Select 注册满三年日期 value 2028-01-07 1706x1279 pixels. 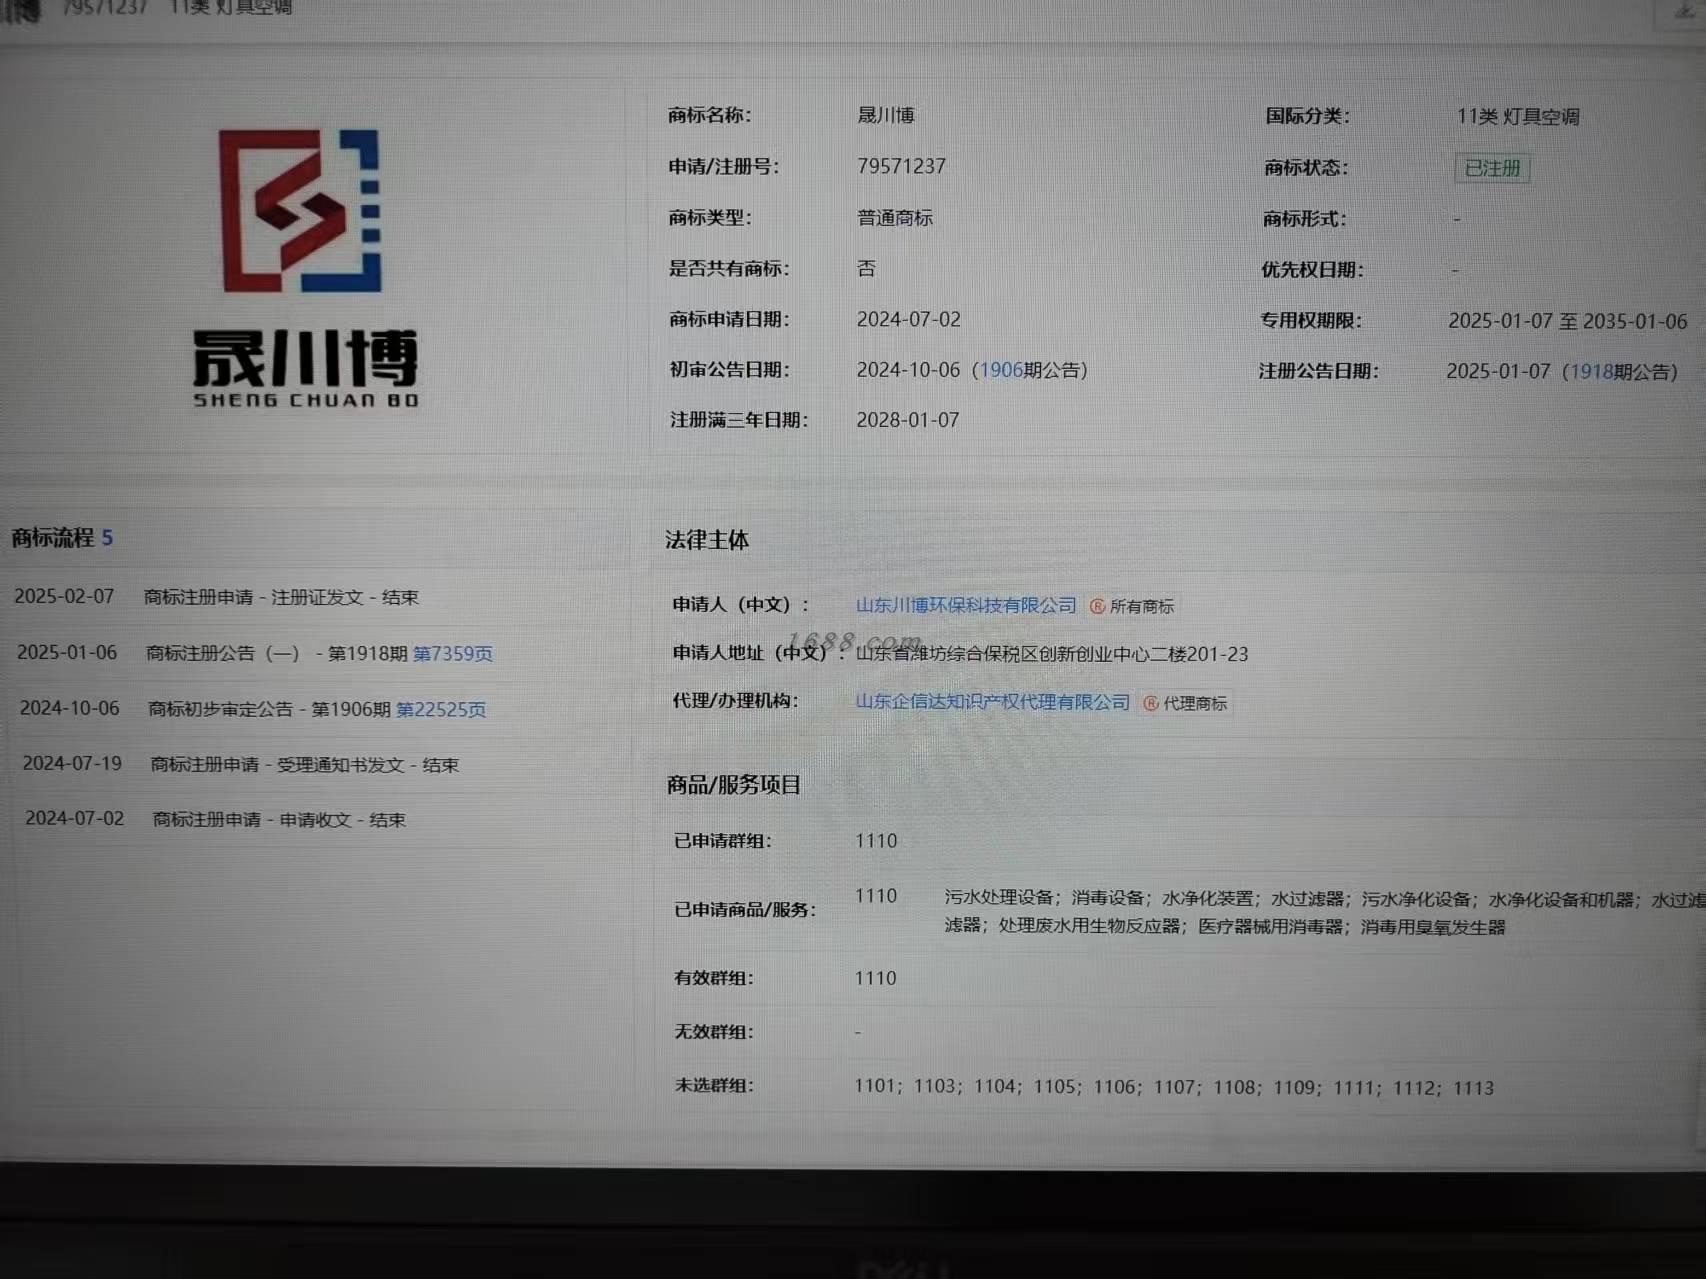pos(907,420)
